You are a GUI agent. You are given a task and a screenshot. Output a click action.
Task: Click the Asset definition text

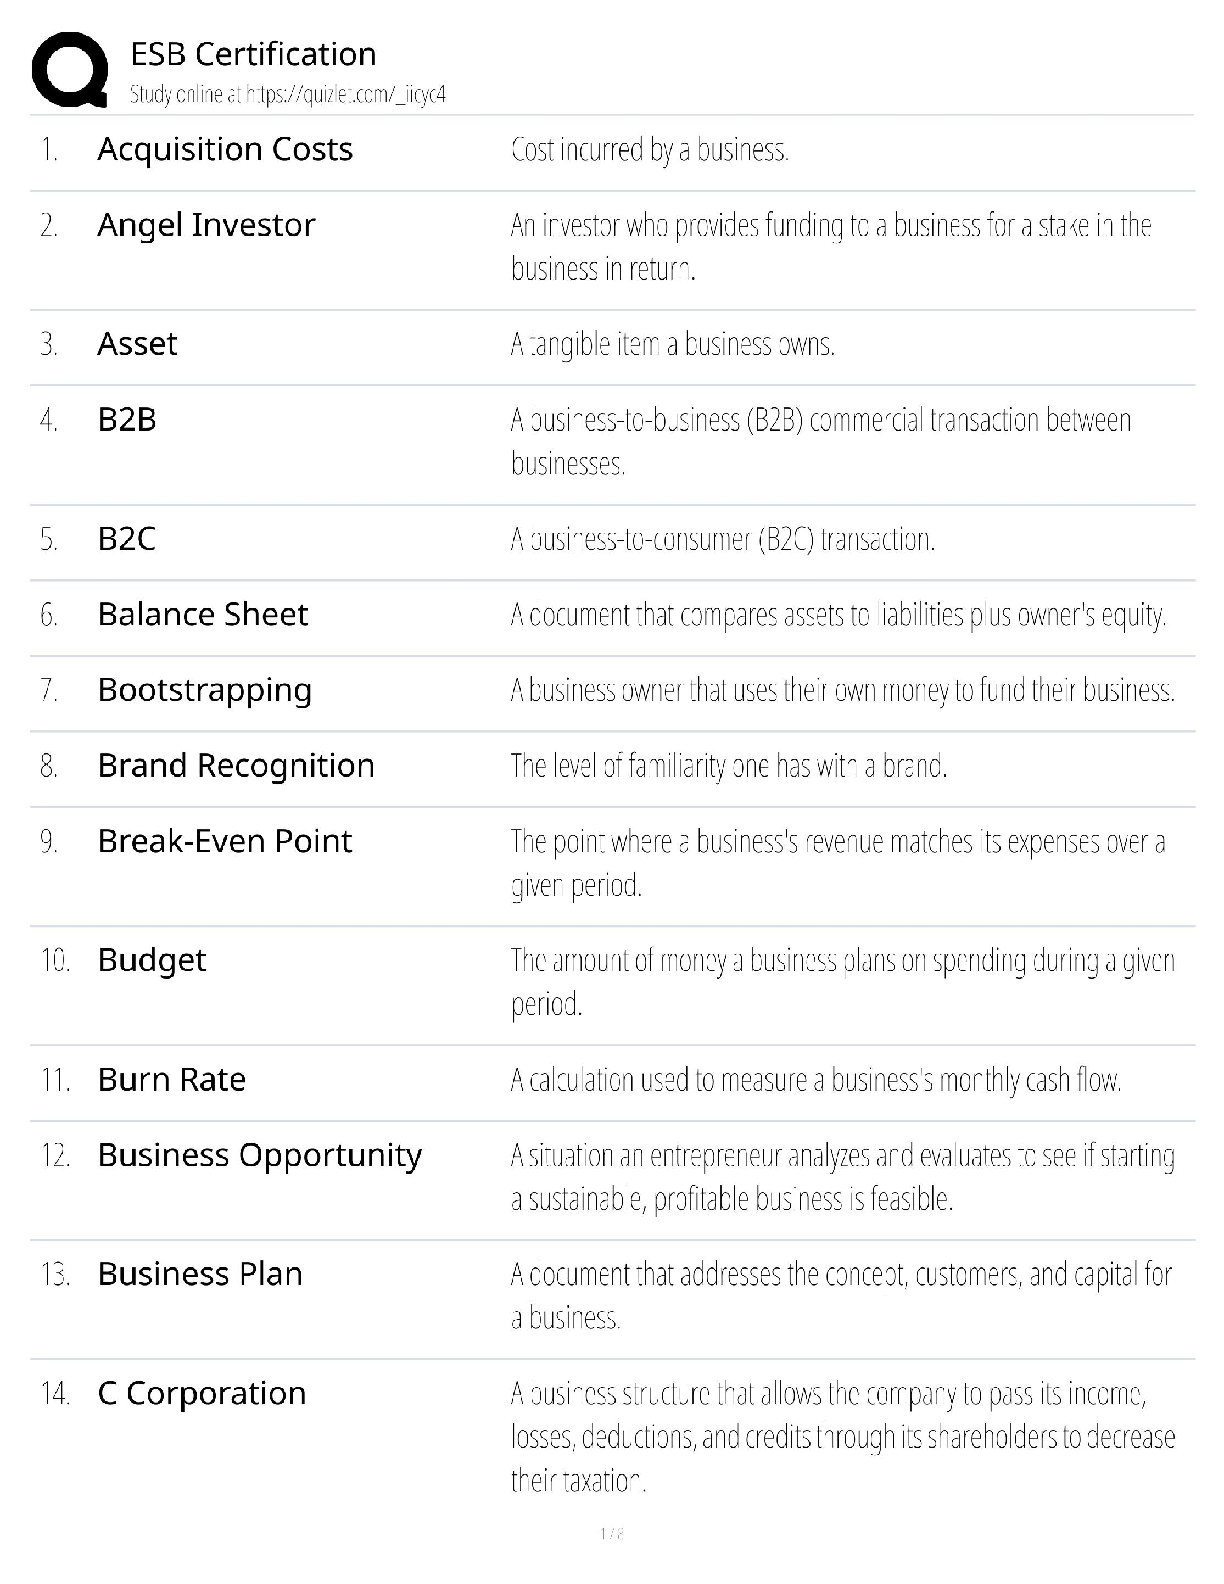click(672, 344)
